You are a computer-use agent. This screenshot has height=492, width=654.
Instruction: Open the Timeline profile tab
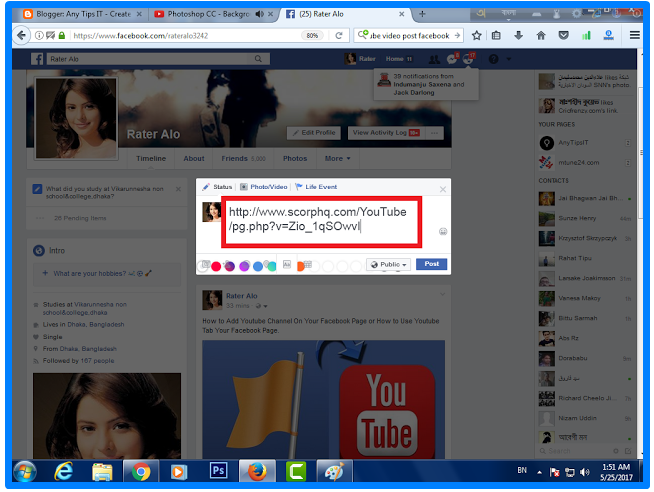151,158
